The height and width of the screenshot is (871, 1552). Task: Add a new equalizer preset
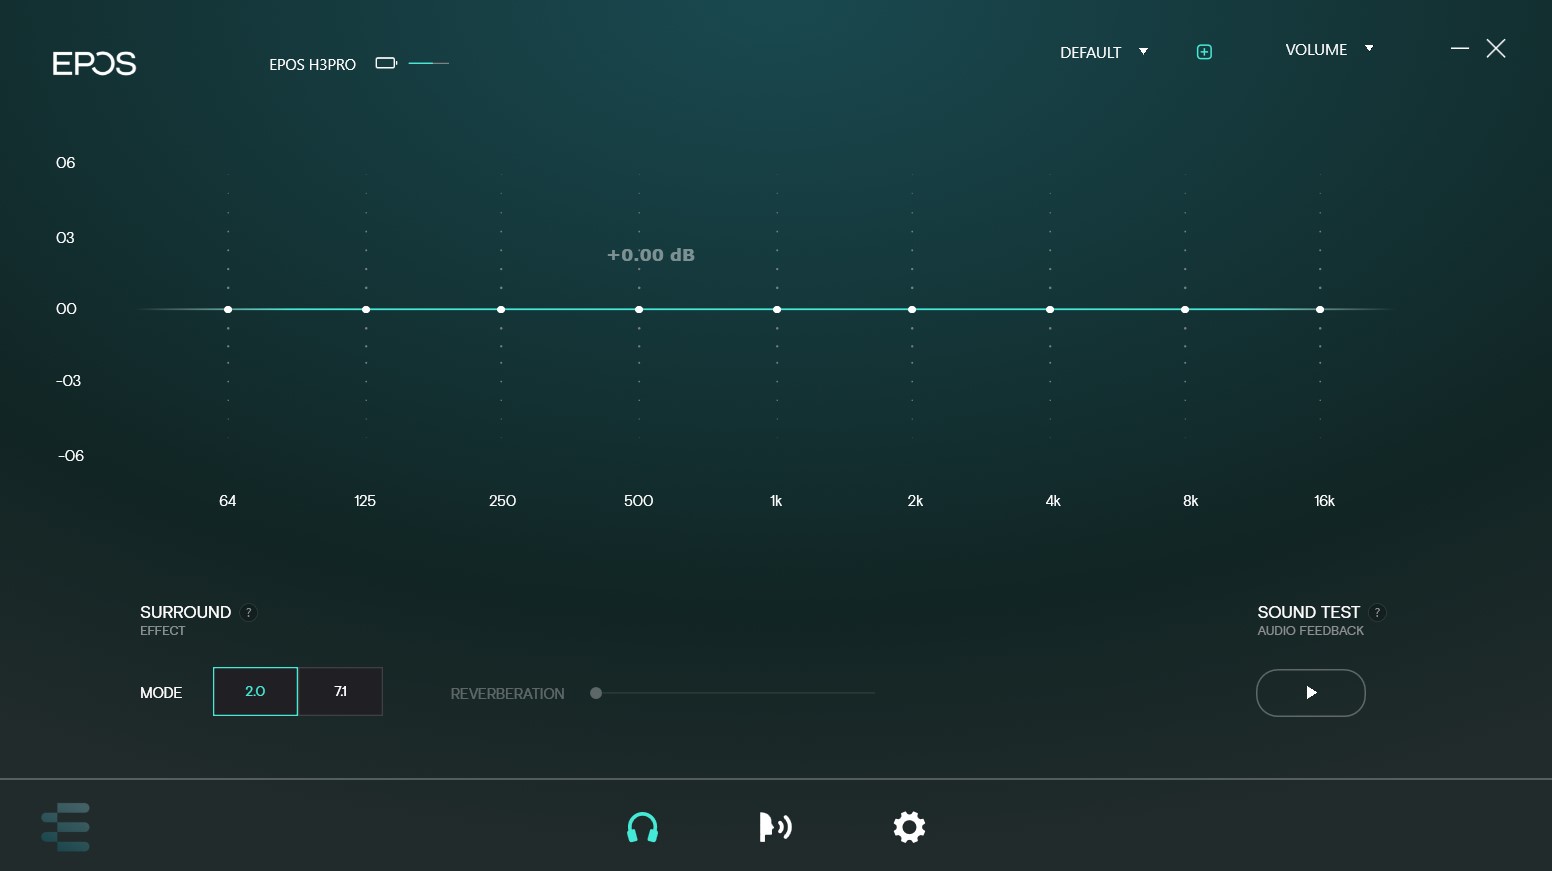tap(1204, 52)
